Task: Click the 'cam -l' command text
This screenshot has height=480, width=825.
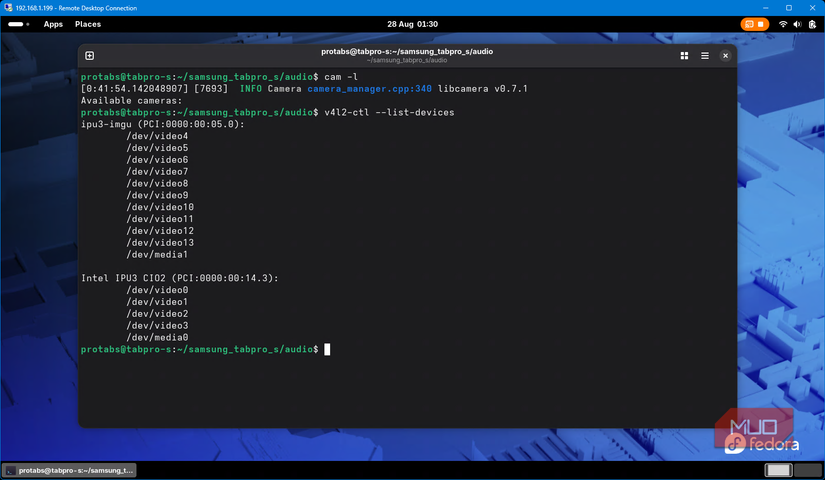Action: point(341,77)
